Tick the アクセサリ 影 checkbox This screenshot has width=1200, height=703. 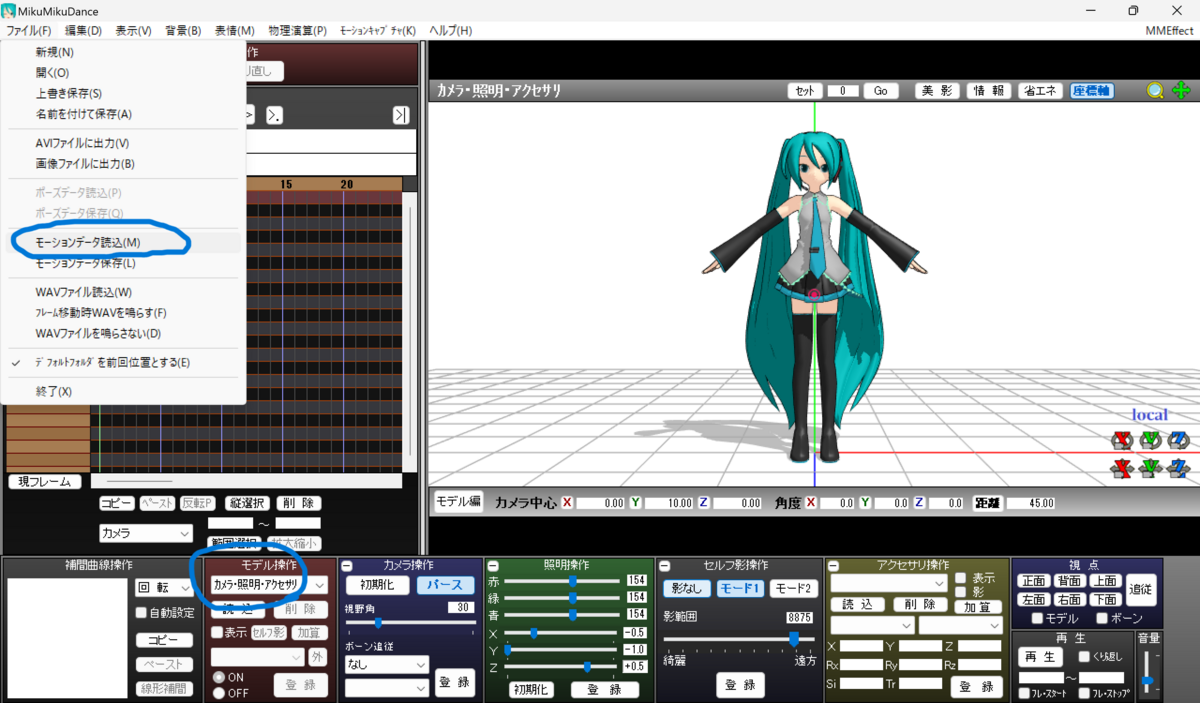960,592
